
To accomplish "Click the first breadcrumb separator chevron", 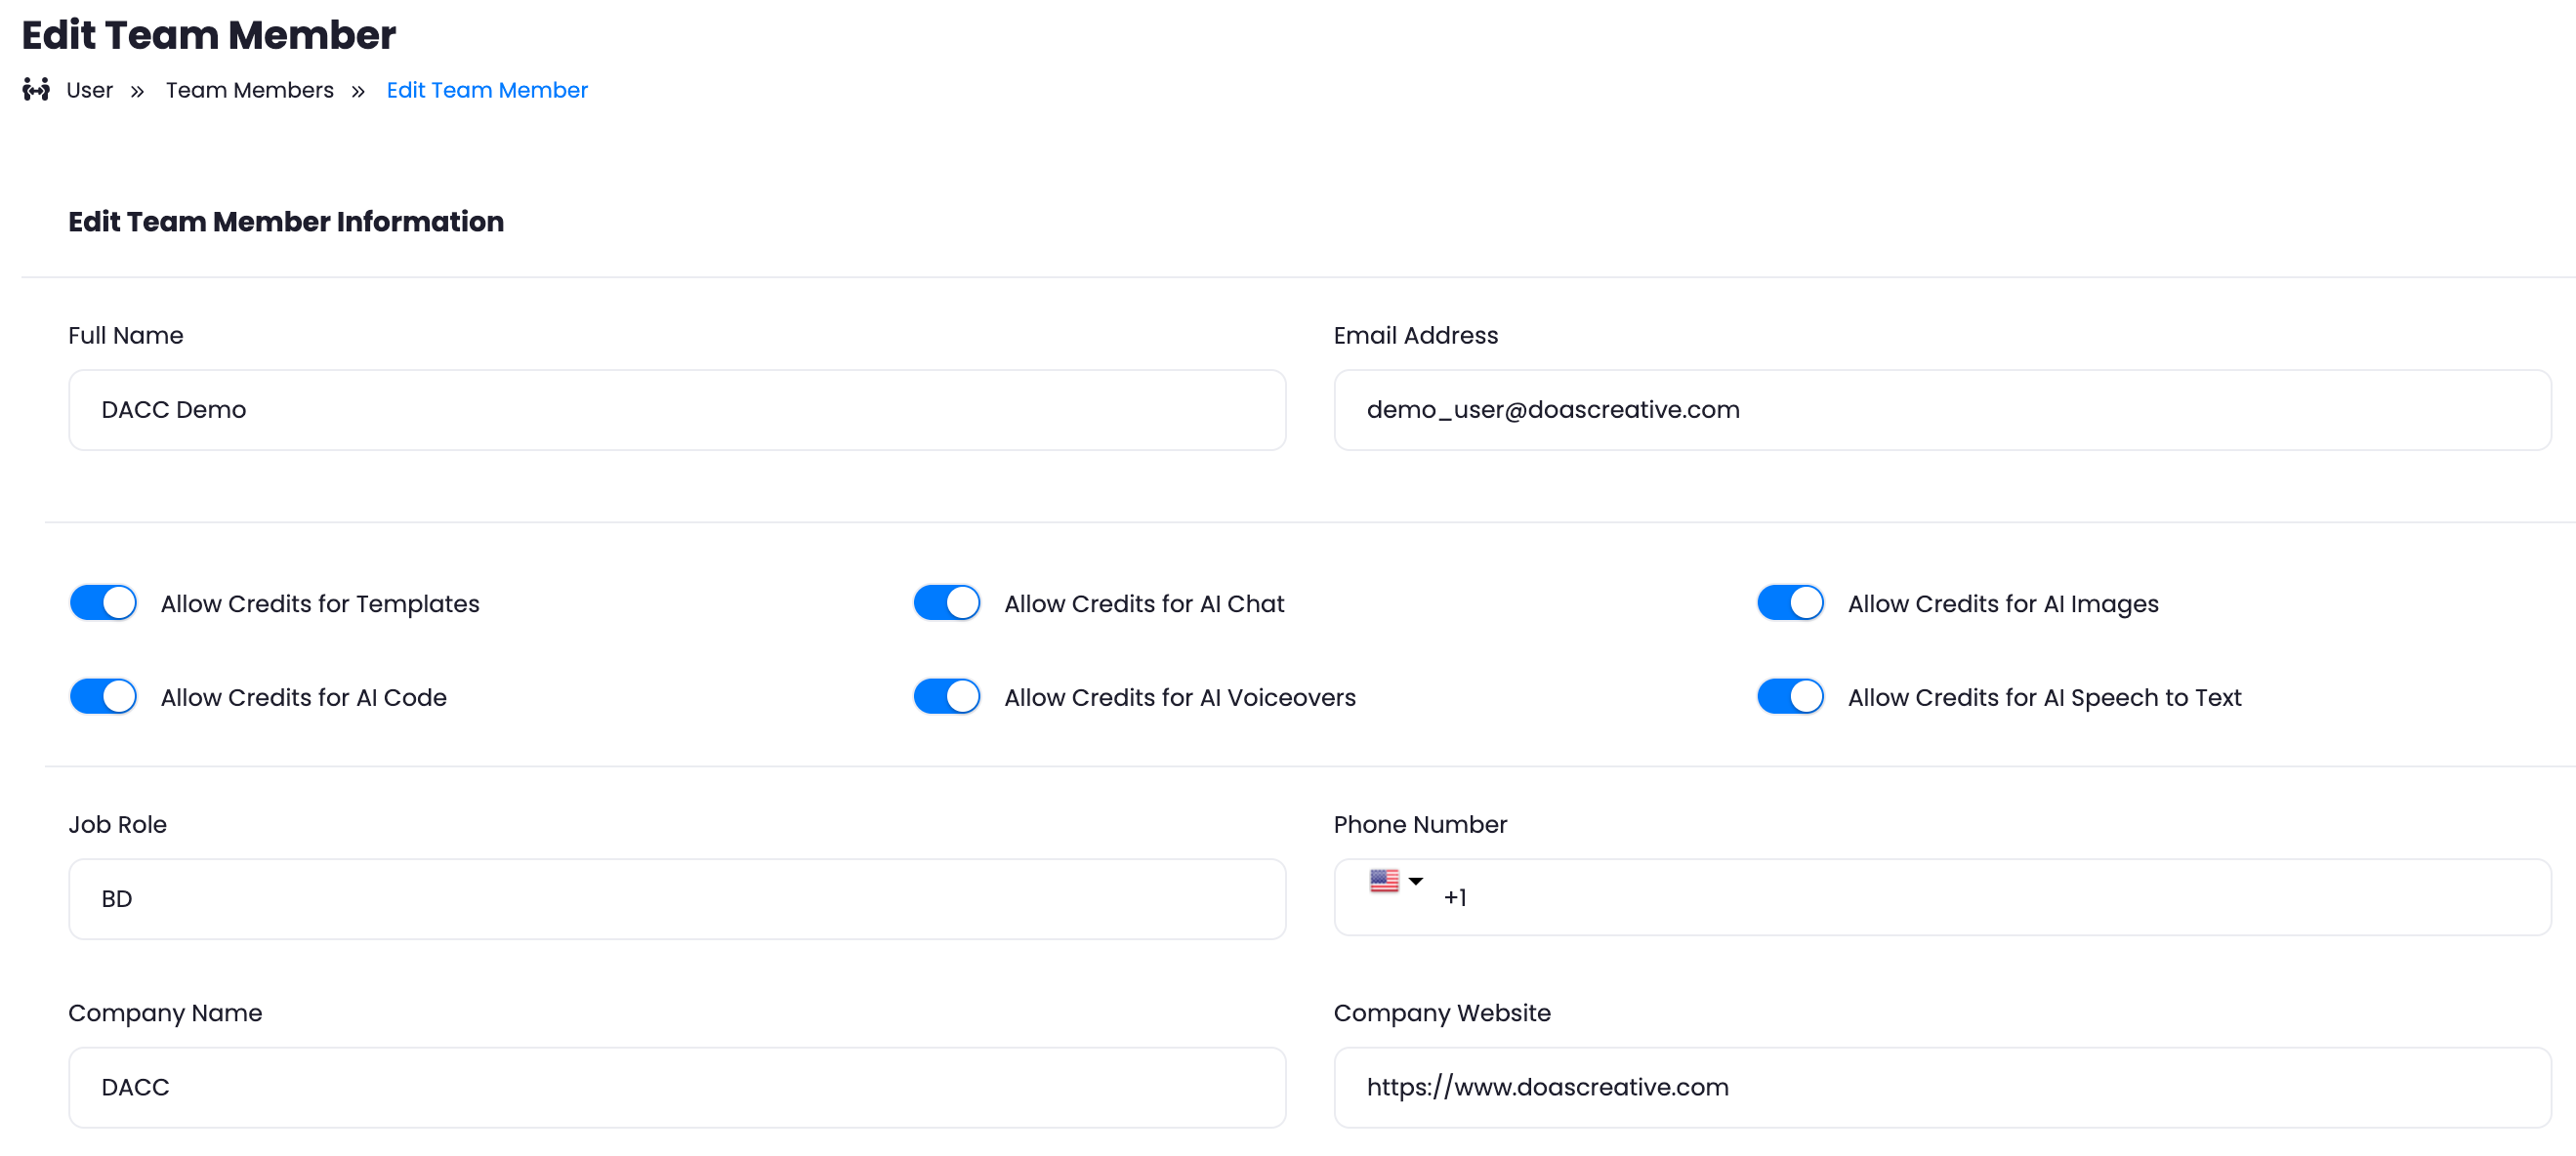I will 137,91.
